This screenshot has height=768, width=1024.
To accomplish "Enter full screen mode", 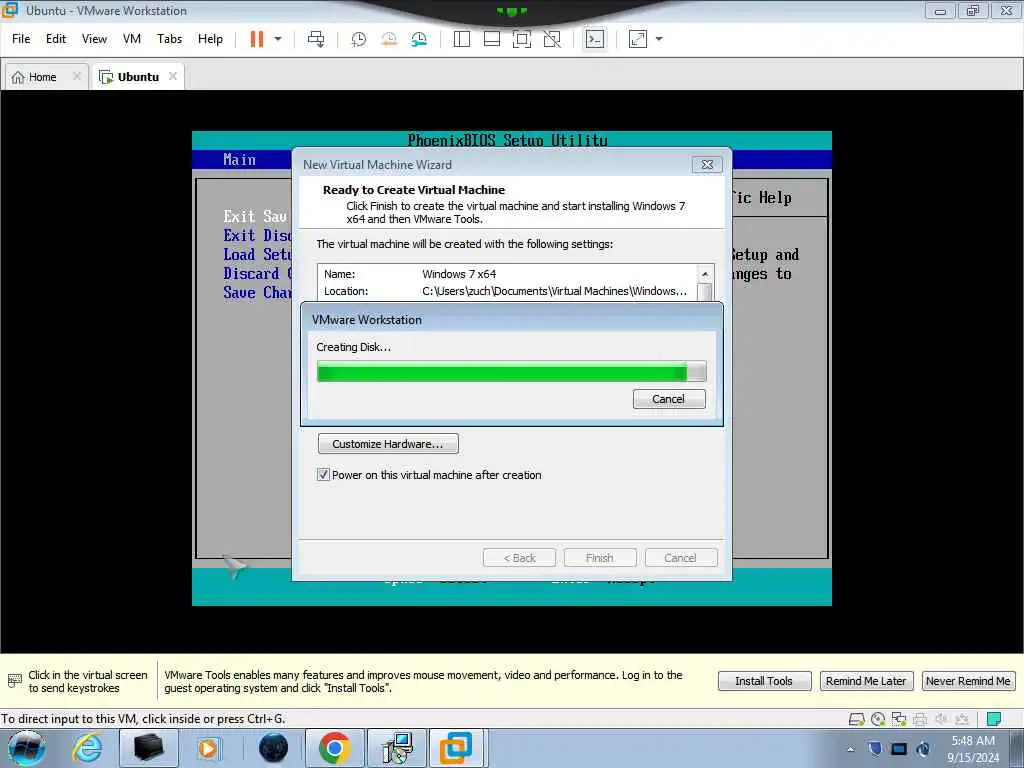I will tap(522, 39).
